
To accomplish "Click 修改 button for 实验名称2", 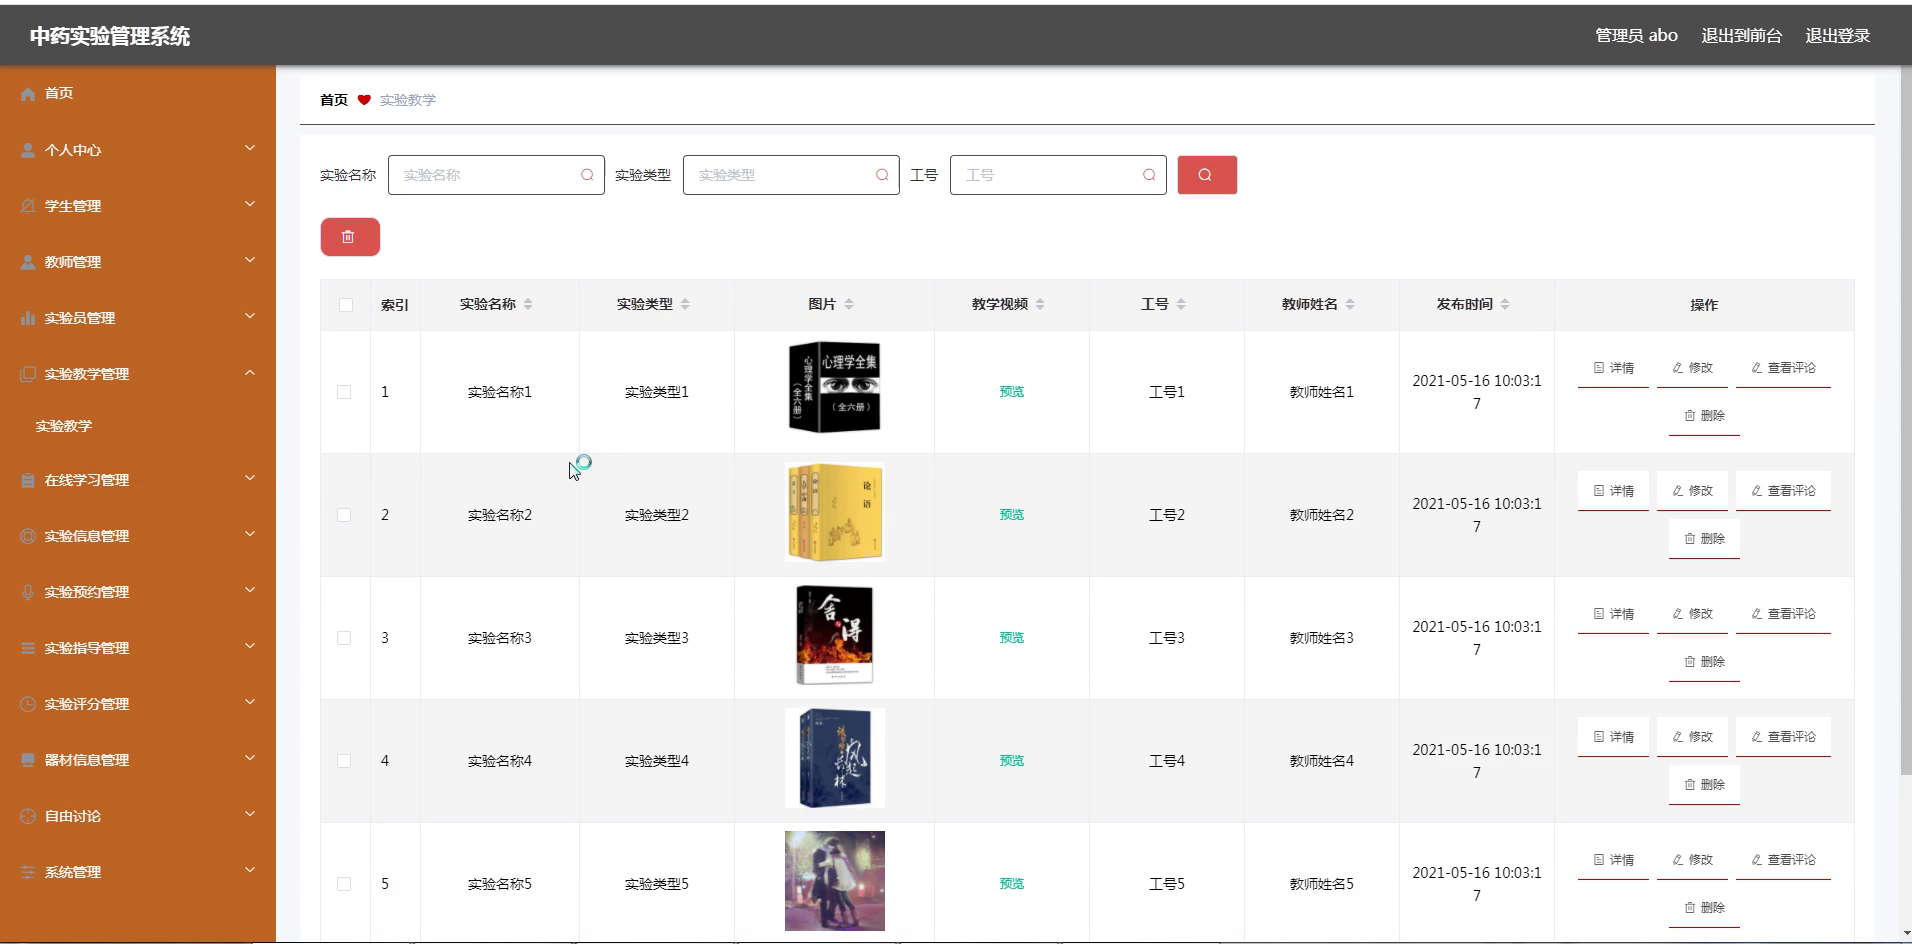I will [1692, 491].
